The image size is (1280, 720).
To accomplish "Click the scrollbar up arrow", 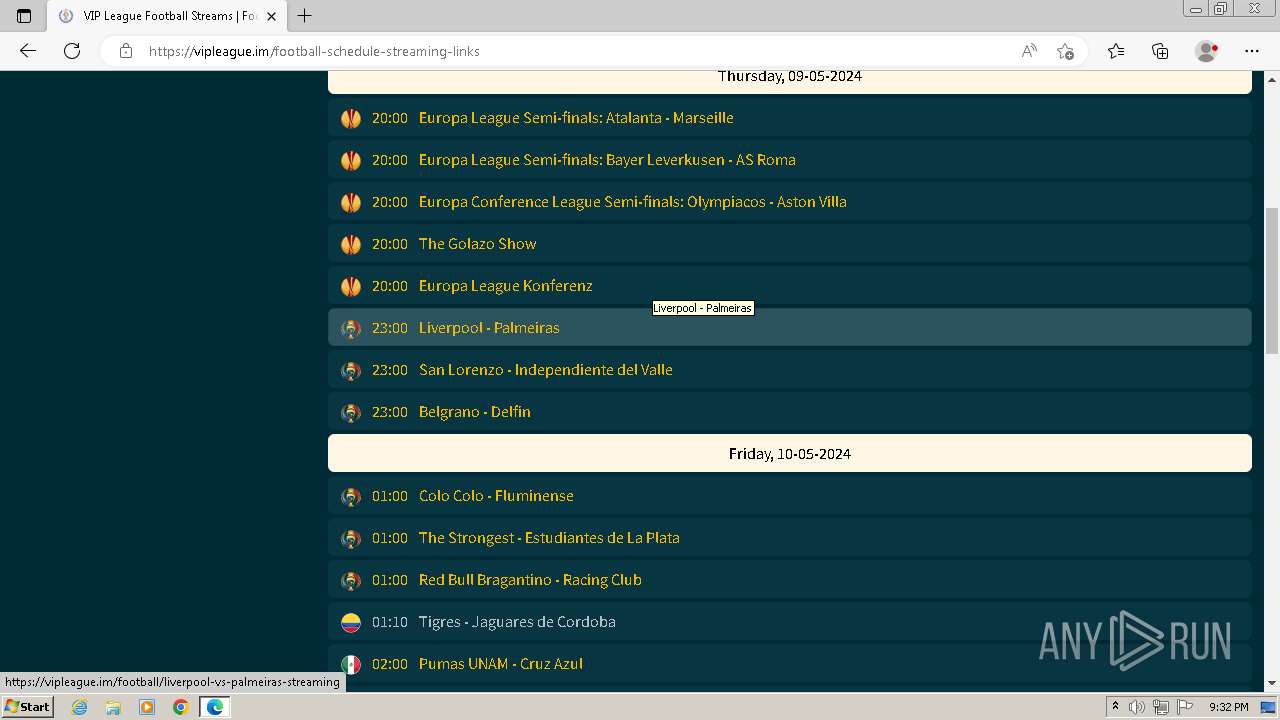I will coord(1271,78).
